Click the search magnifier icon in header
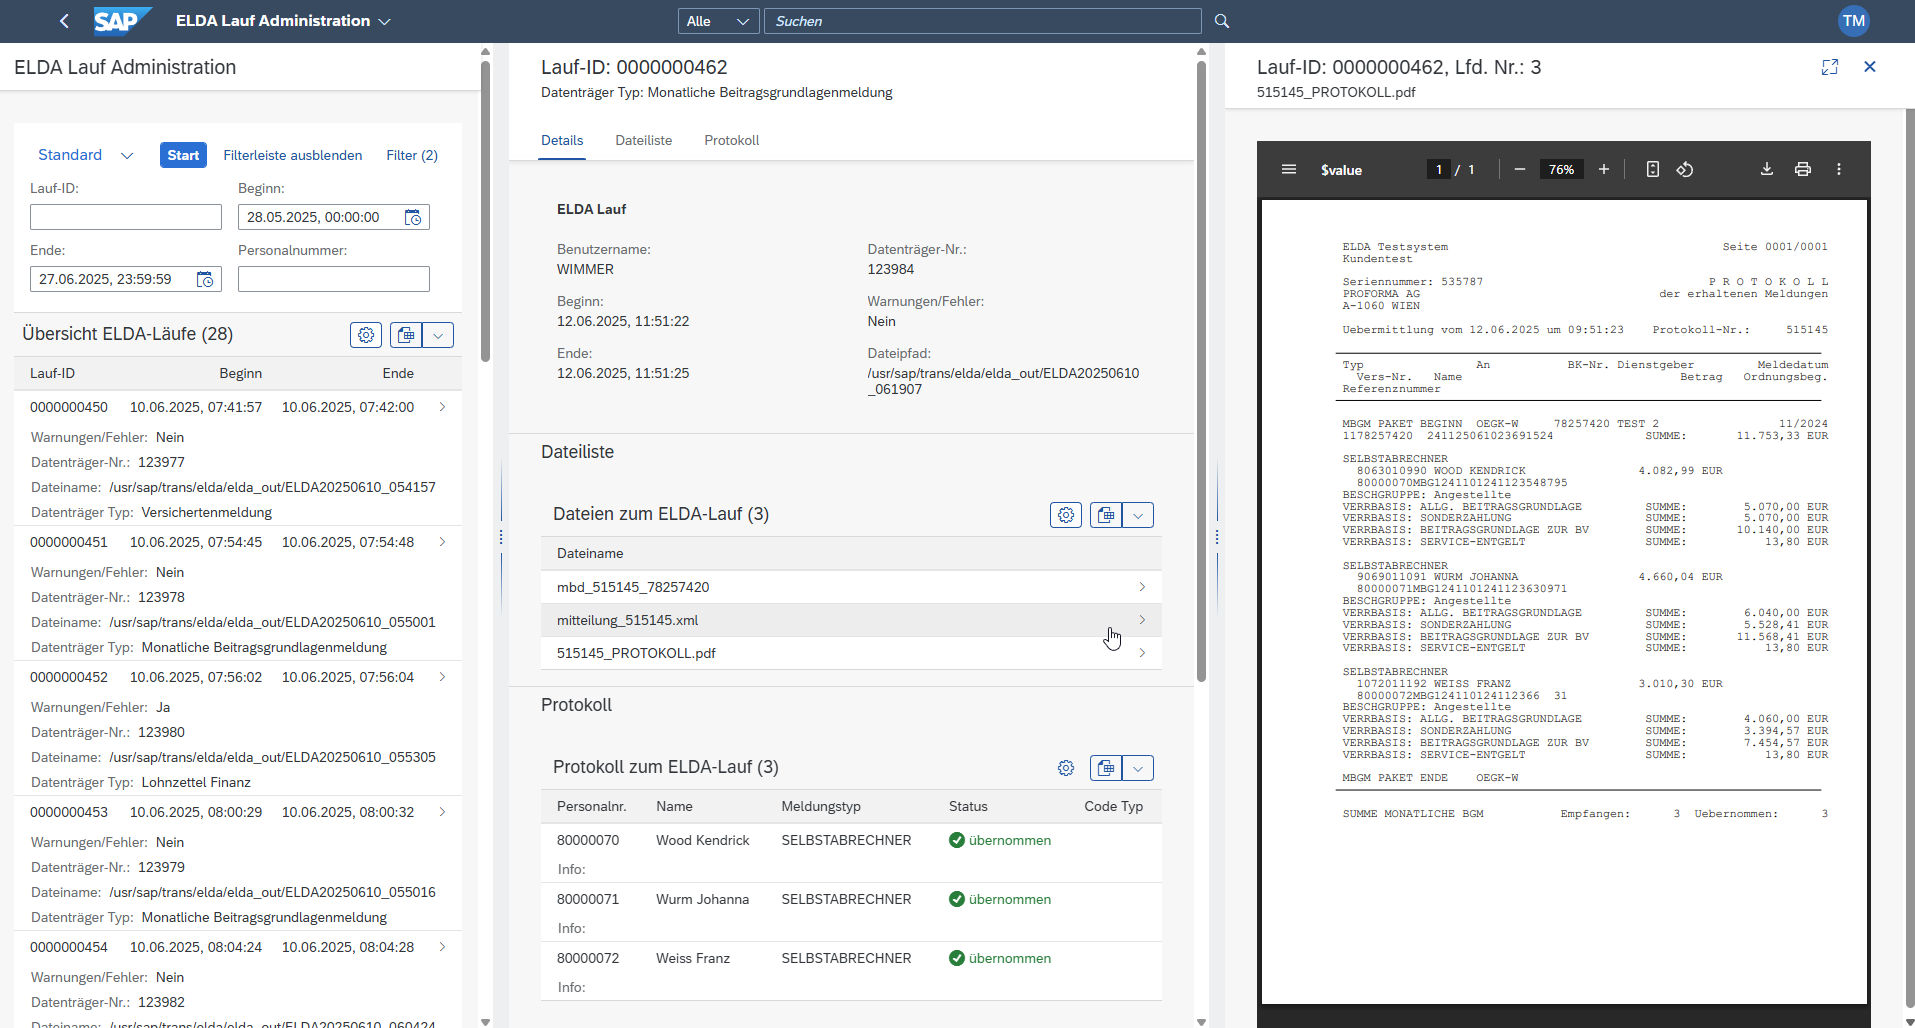The image size is (1915, 1028). click(x=1221, y=21)
